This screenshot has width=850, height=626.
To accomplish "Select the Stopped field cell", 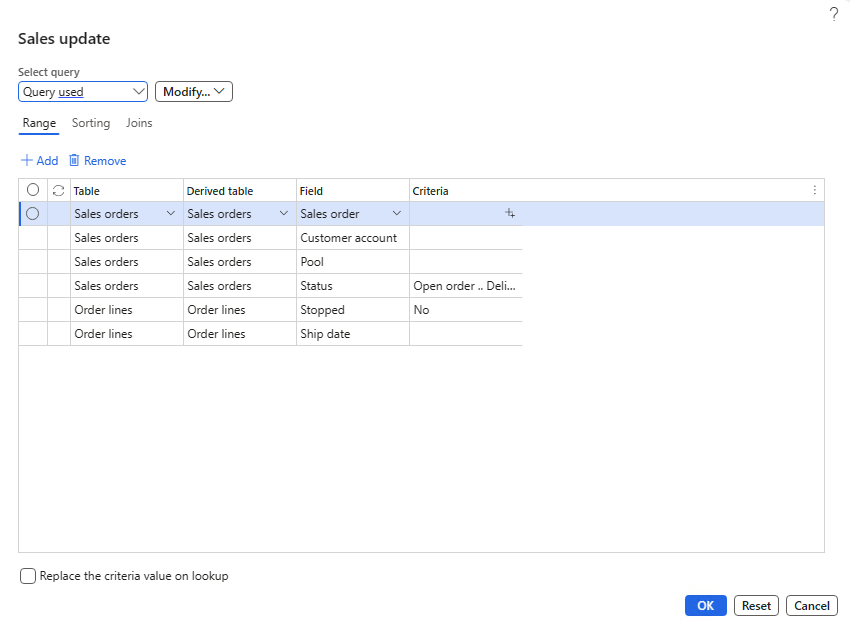I will tap(352, 309).
